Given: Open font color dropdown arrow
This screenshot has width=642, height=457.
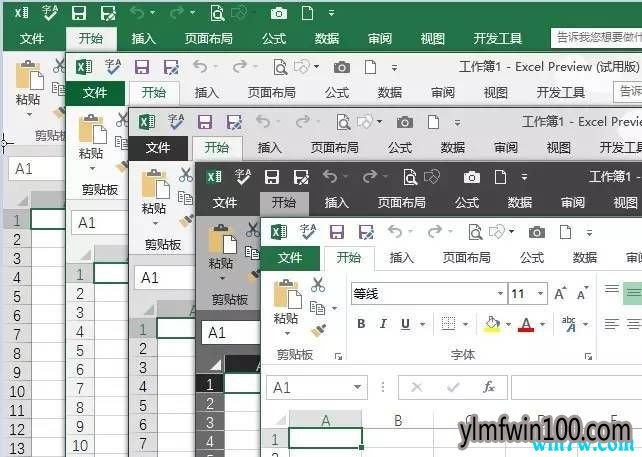Looking at the screenshot, I should [543, 324].
